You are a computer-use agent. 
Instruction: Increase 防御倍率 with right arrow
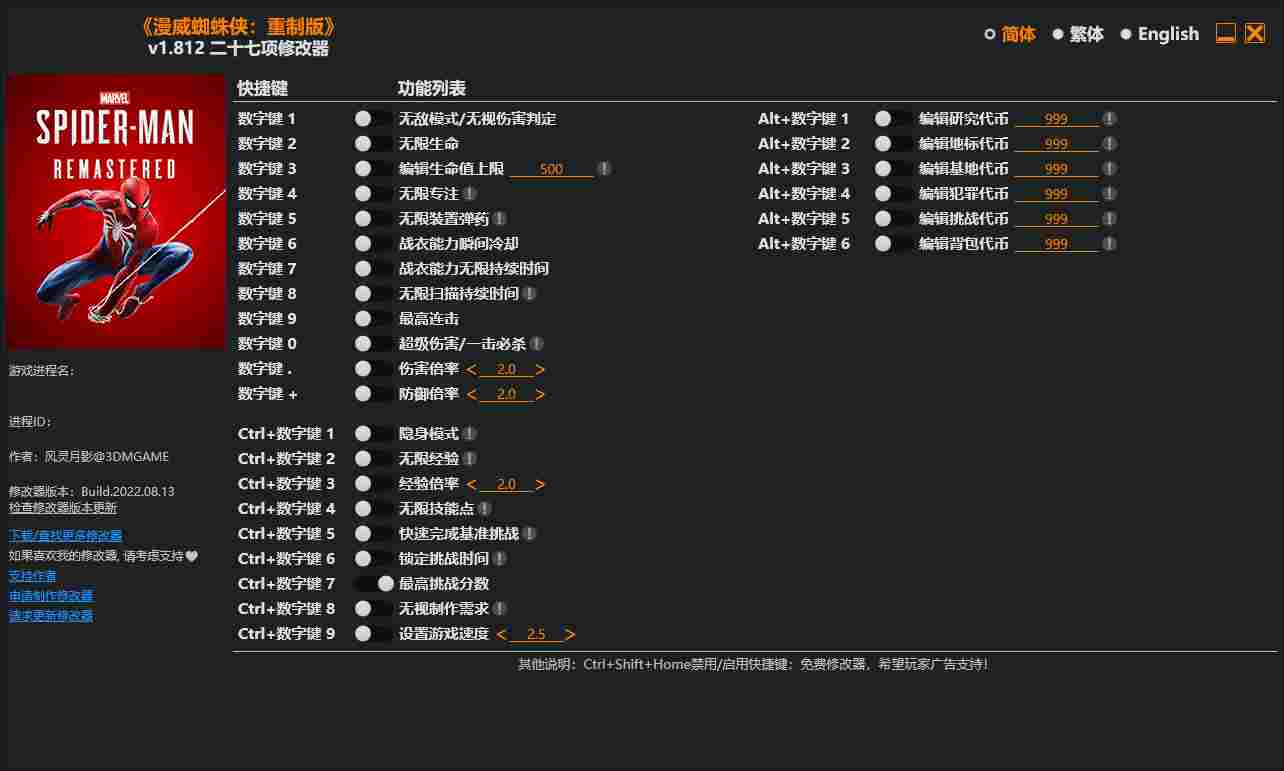(x=540, y=395)
